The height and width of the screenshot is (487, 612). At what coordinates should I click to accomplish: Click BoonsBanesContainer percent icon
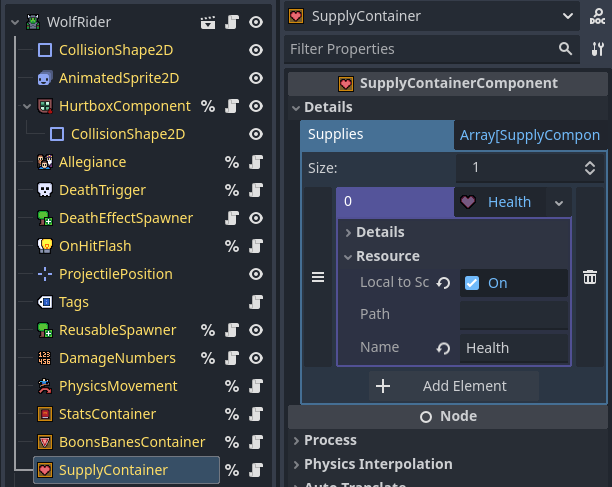click(232, 442)
